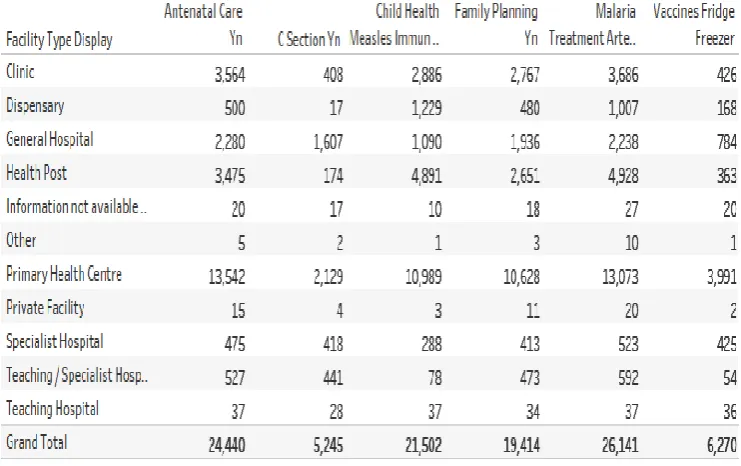Click the Vaccines Fridge Freezer header
Image resolution: width=741 pixels, height=466 pixels.
pyautogui.click(x=694, y=25)
